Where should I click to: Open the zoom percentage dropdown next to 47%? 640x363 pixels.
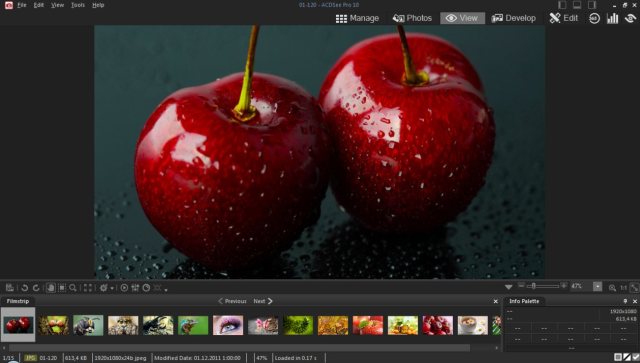pyautogui.click(x=597, y=287)
